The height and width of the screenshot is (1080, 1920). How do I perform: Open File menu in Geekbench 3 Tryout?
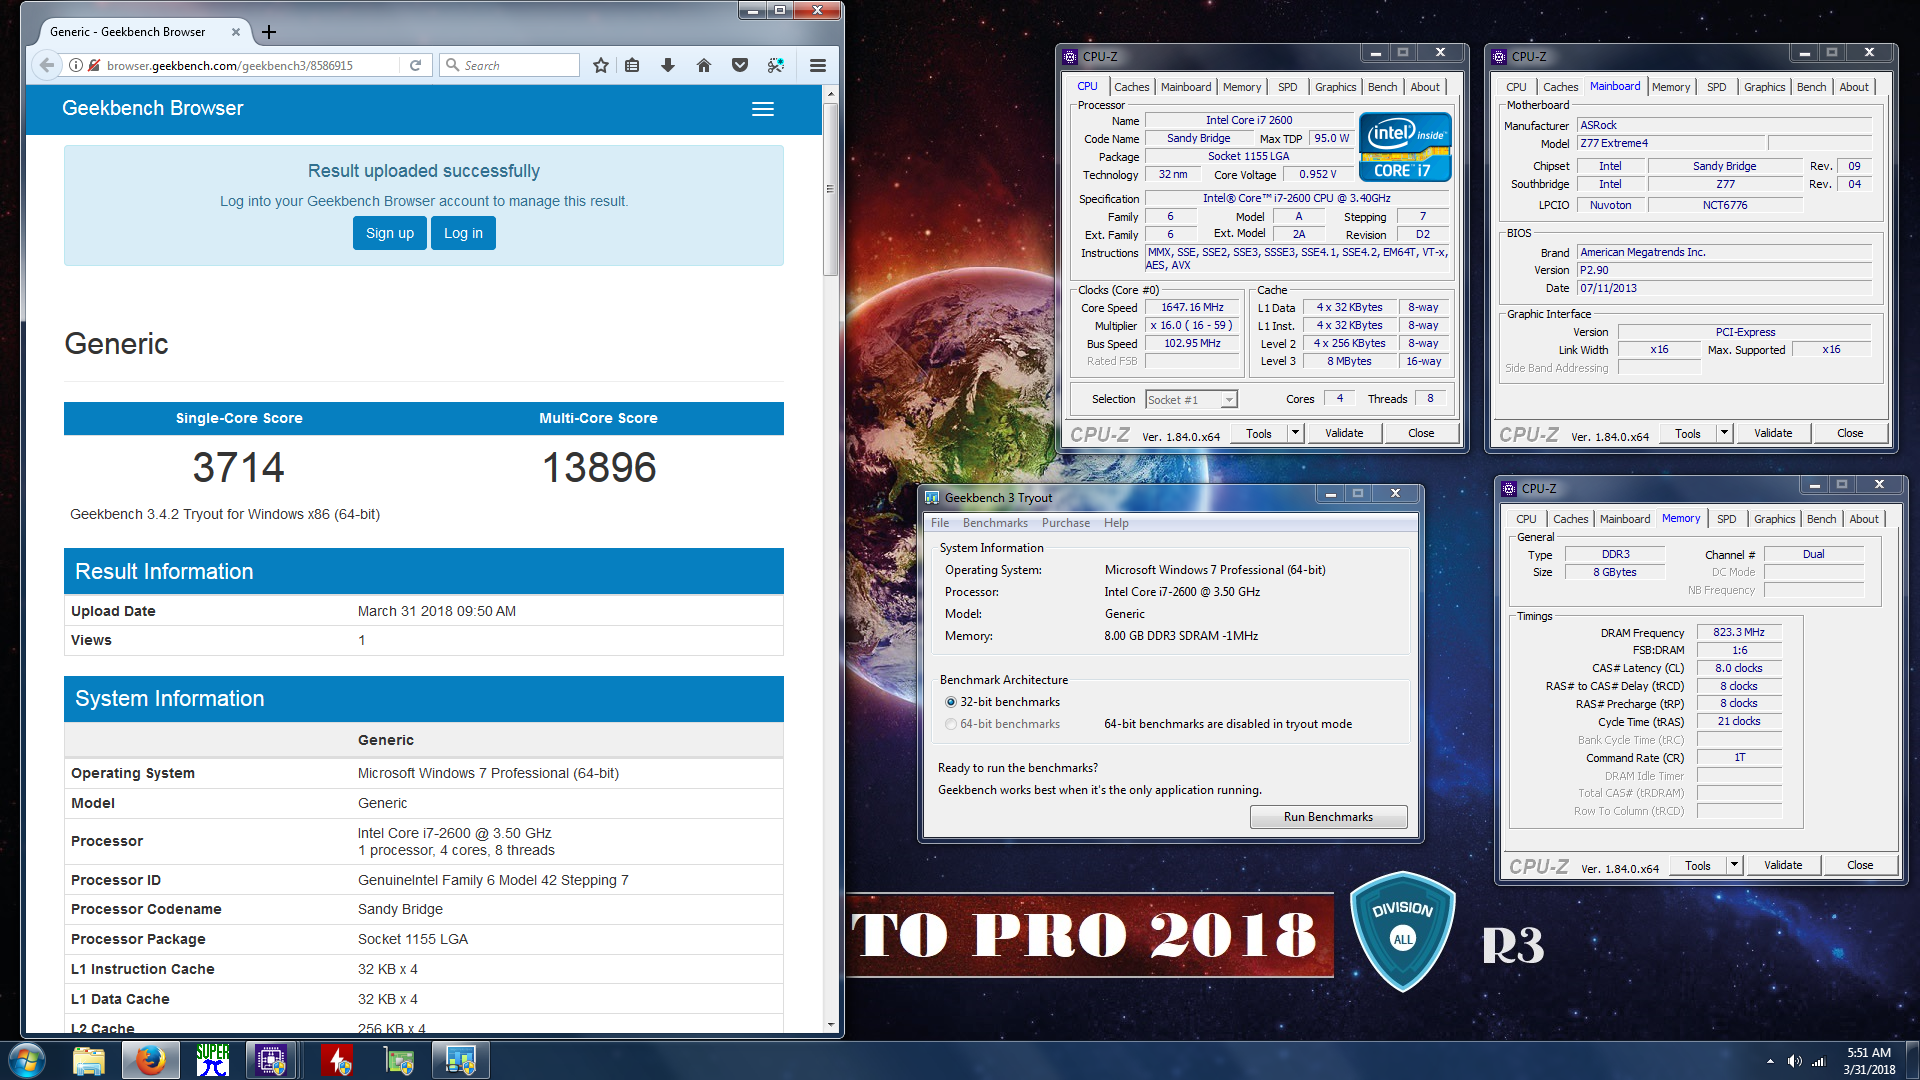click(x=940, y=523)
